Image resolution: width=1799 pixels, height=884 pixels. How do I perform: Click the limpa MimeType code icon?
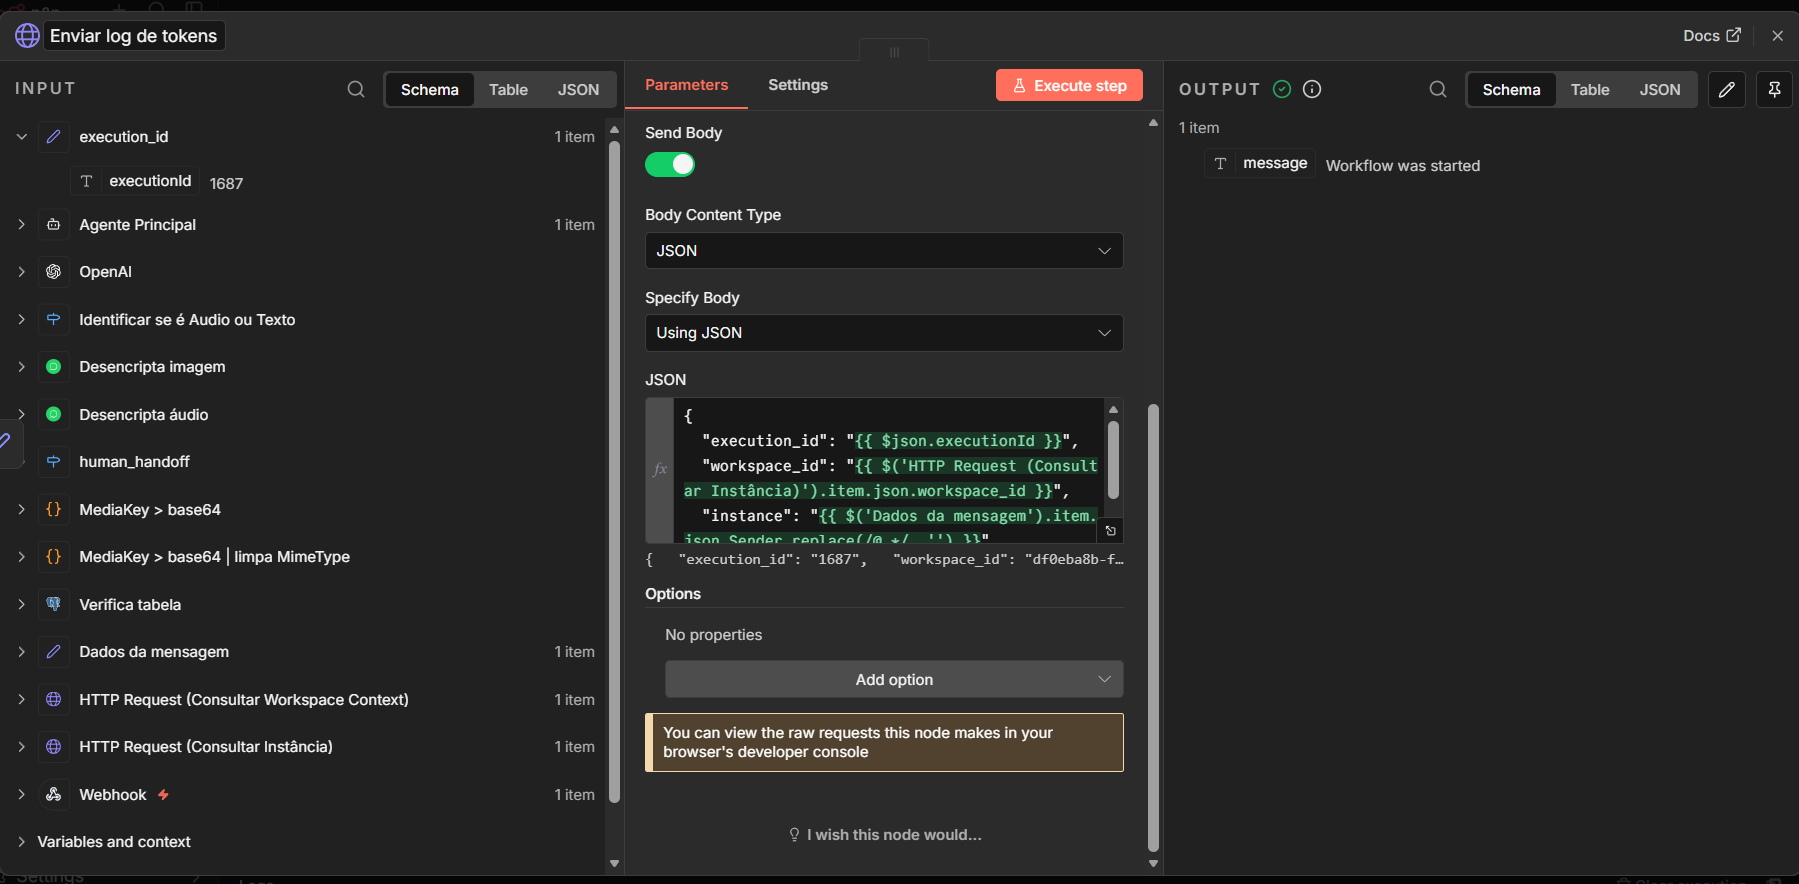[54, 557]
